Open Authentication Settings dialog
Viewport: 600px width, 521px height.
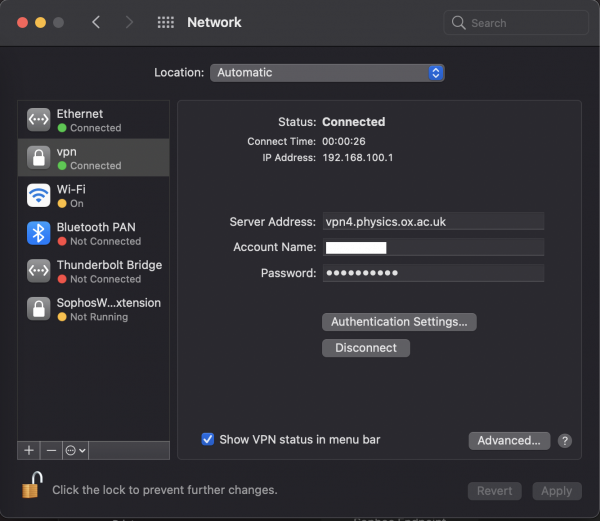[399, 322]
